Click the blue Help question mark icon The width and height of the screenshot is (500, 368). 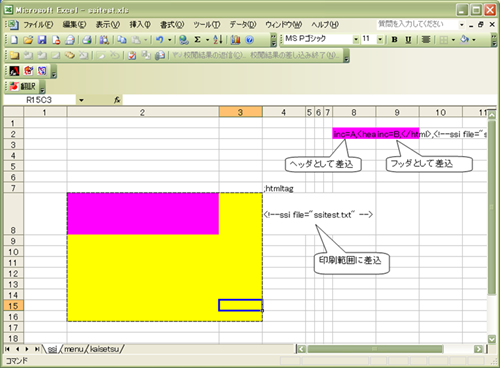249,40
